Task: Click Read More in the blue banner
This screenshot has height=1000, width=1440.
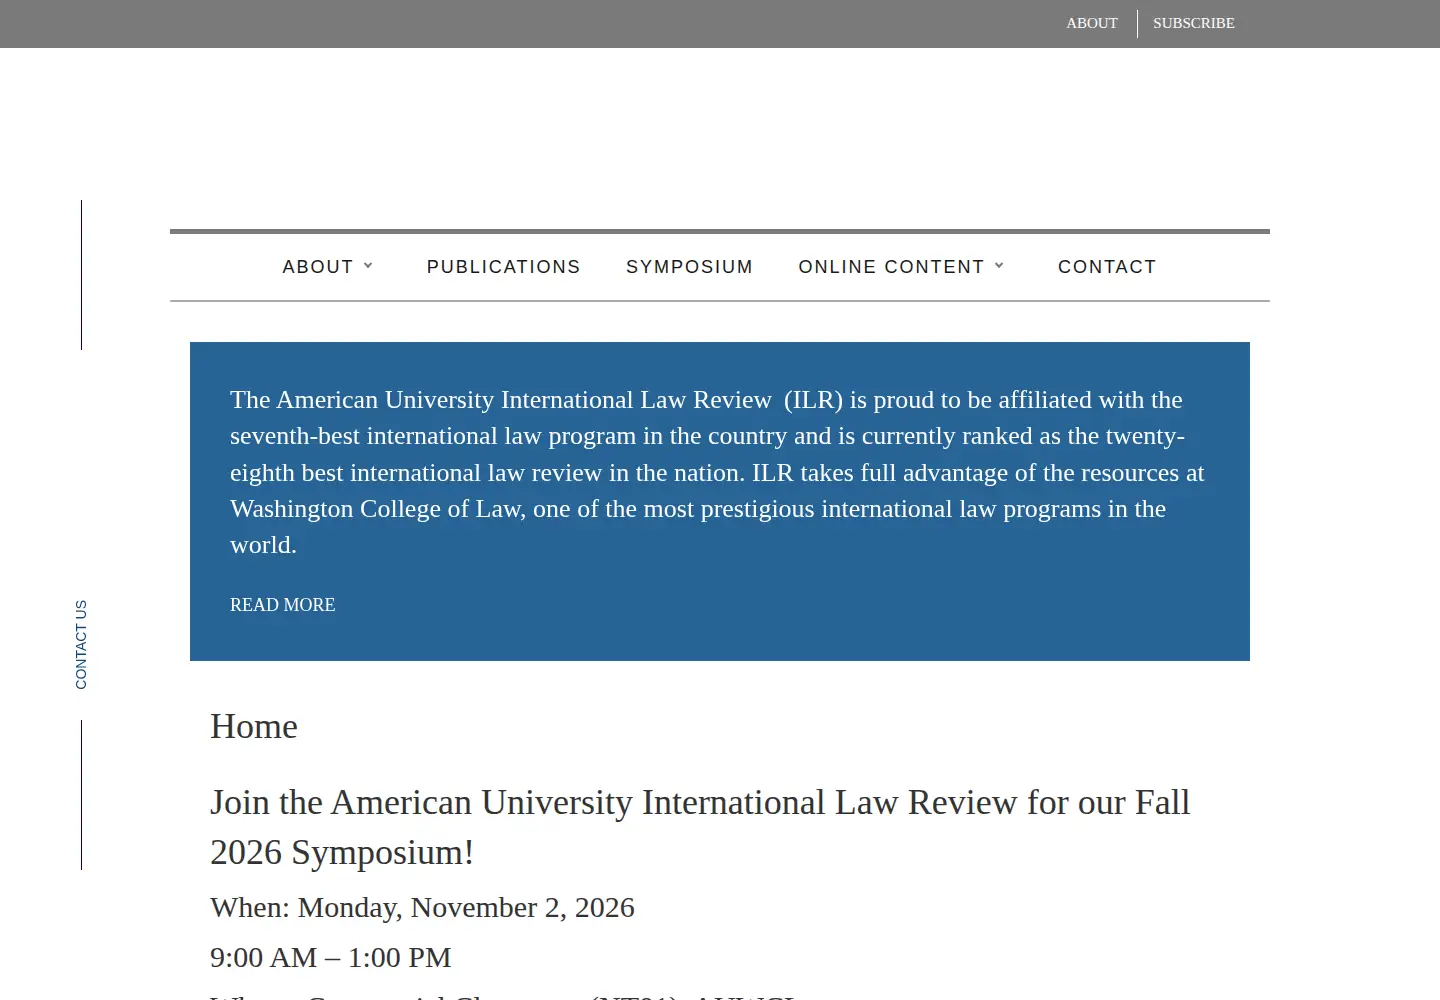Action: click(x=283, y=605)
